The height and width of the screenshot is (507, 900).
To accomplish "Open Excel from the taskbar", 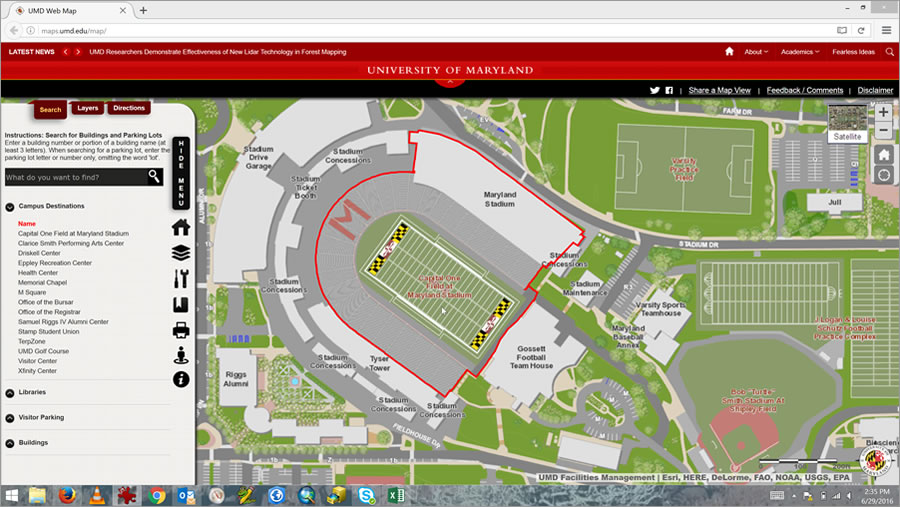I will tap(396, 495).
